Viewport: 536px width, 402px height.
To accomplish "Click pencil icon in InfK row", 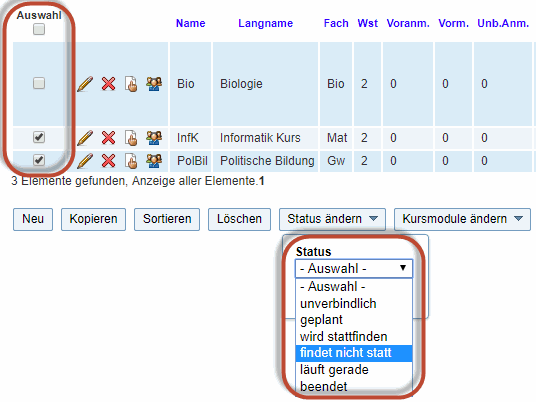I will pyautogui.click(x=85, y=138).
